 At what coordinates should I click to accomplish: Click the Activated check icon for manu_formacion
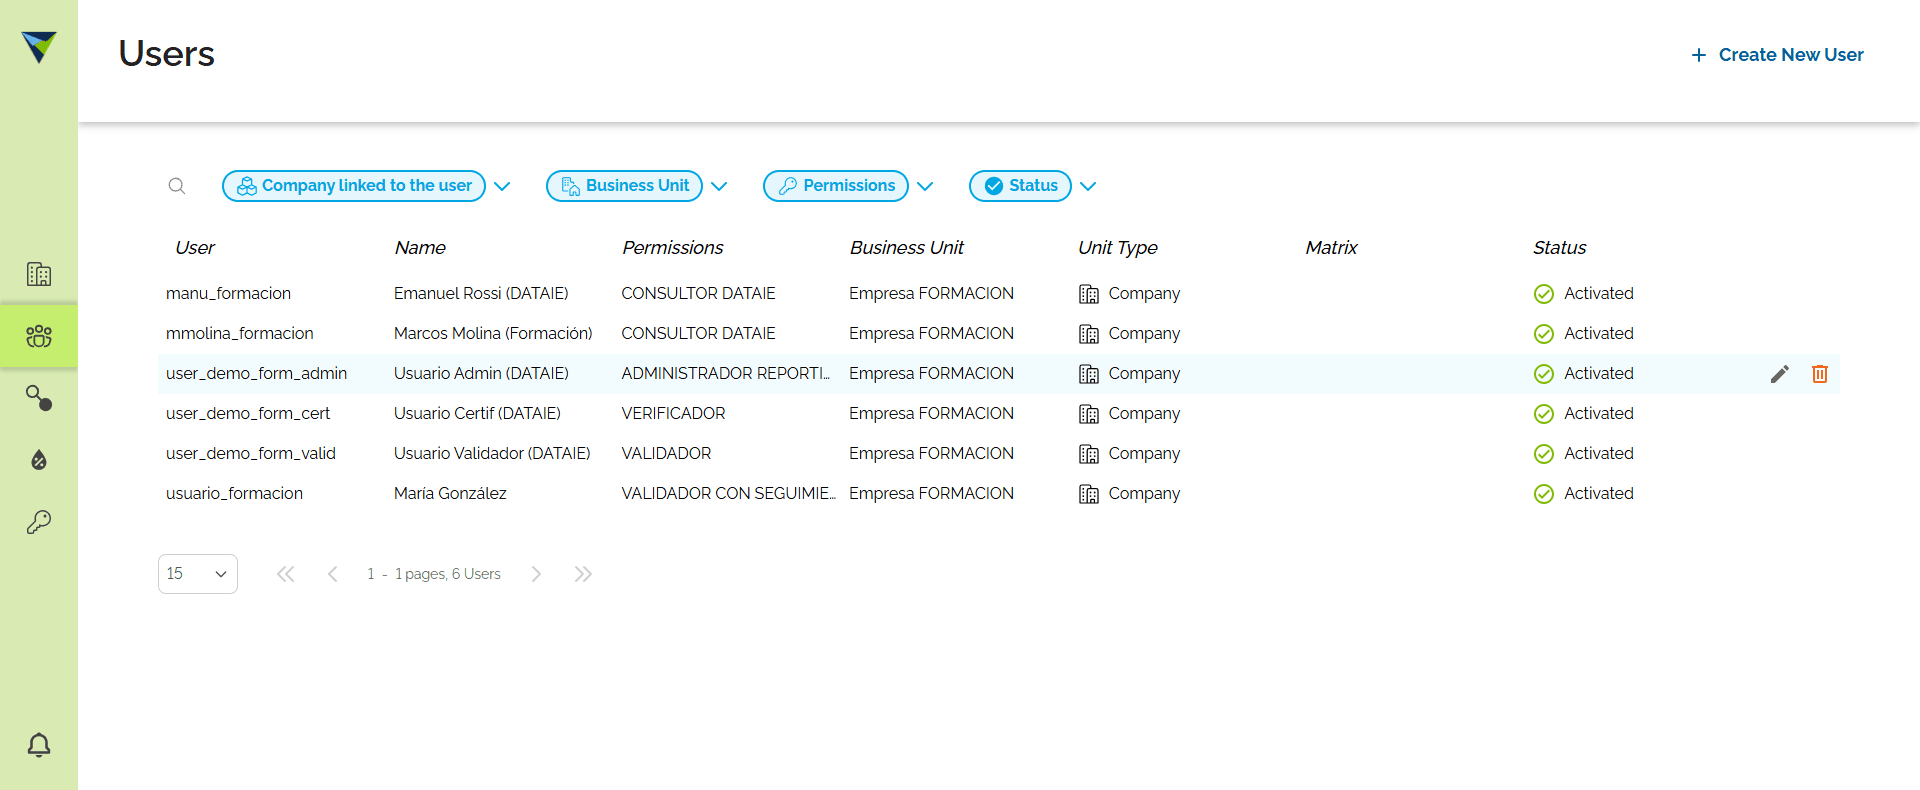pos(1544,294)
